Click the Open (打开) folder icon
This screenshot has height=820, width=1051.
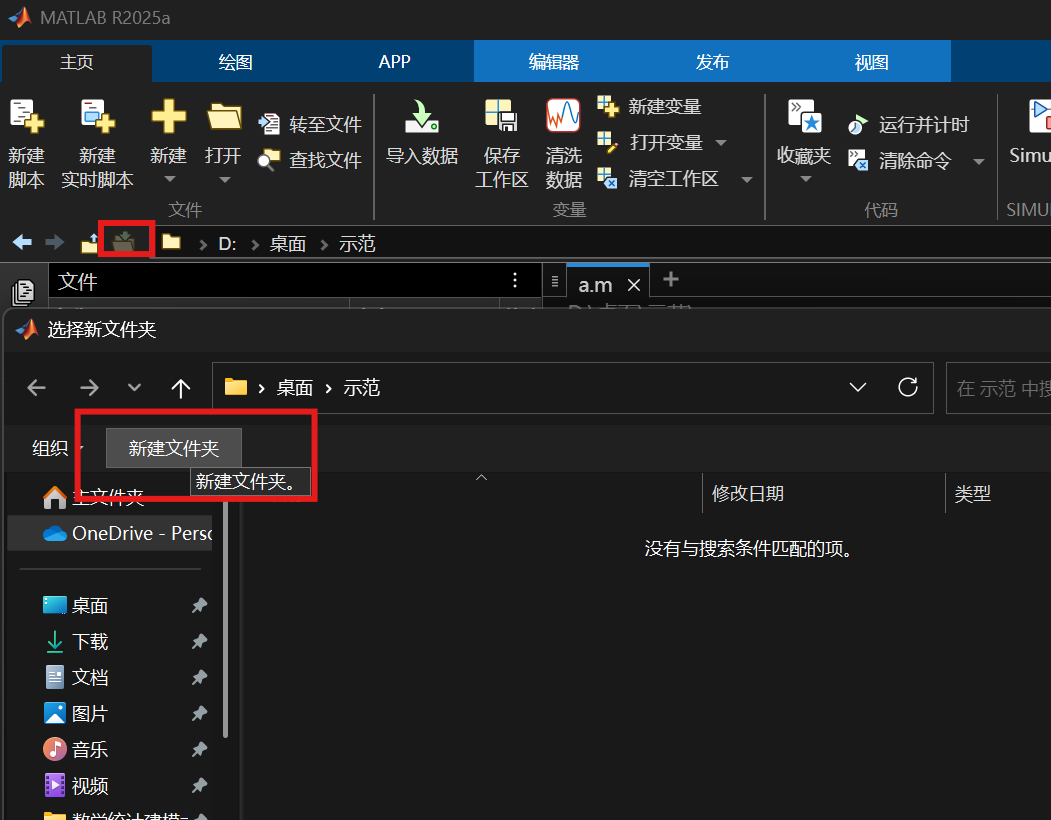point(224,116)
